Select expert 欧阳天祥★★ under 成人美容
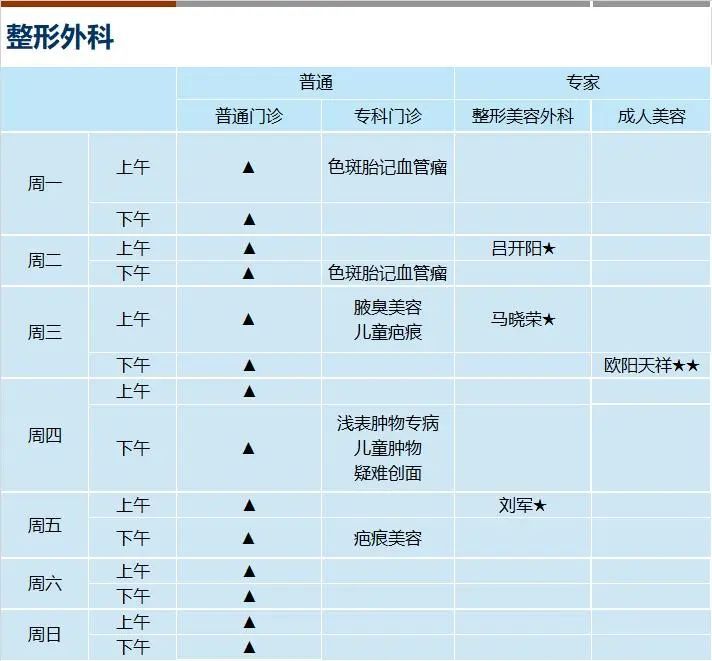Image resolution: width=712 pixels, height=661 pixels. click(x=652, y=365)
